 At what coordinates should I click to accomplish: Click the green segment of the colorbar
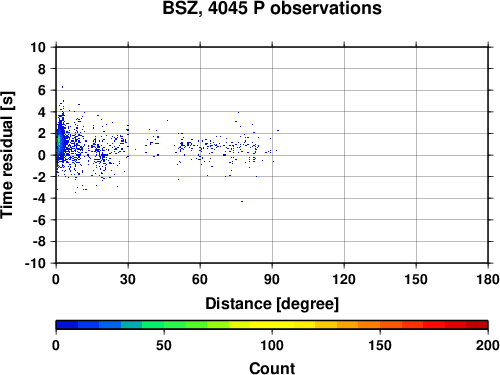[174, 325]
